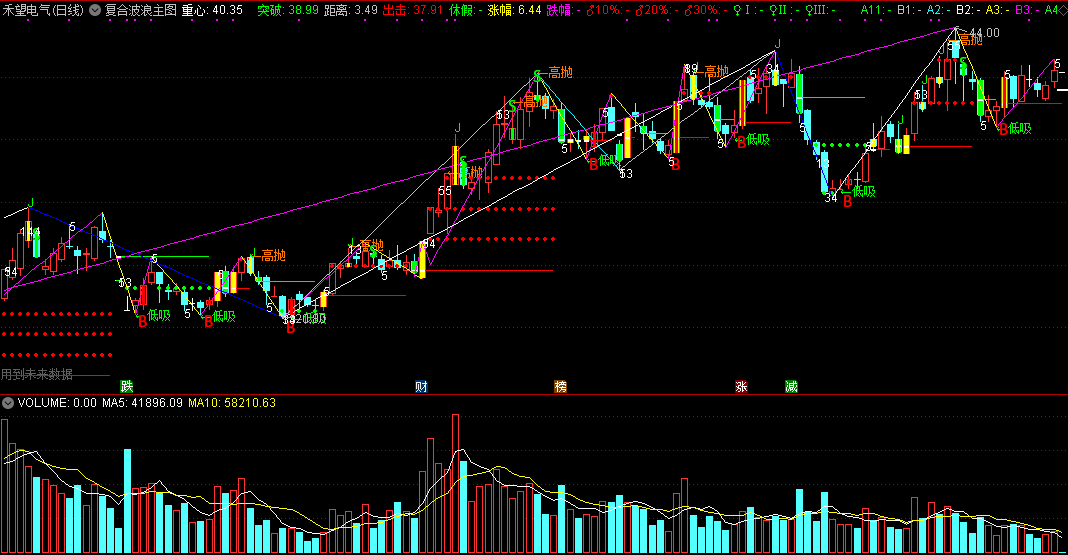
Task: Click the ♀II indicator output
Action: (784, 10)
